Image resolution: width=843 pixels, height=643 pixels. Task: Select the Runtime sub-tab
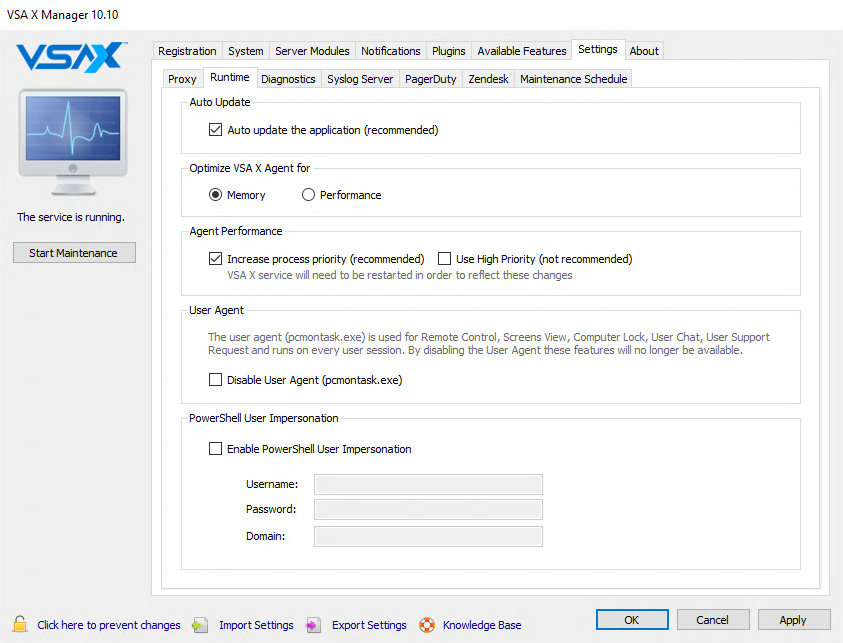tap(230, 77)
